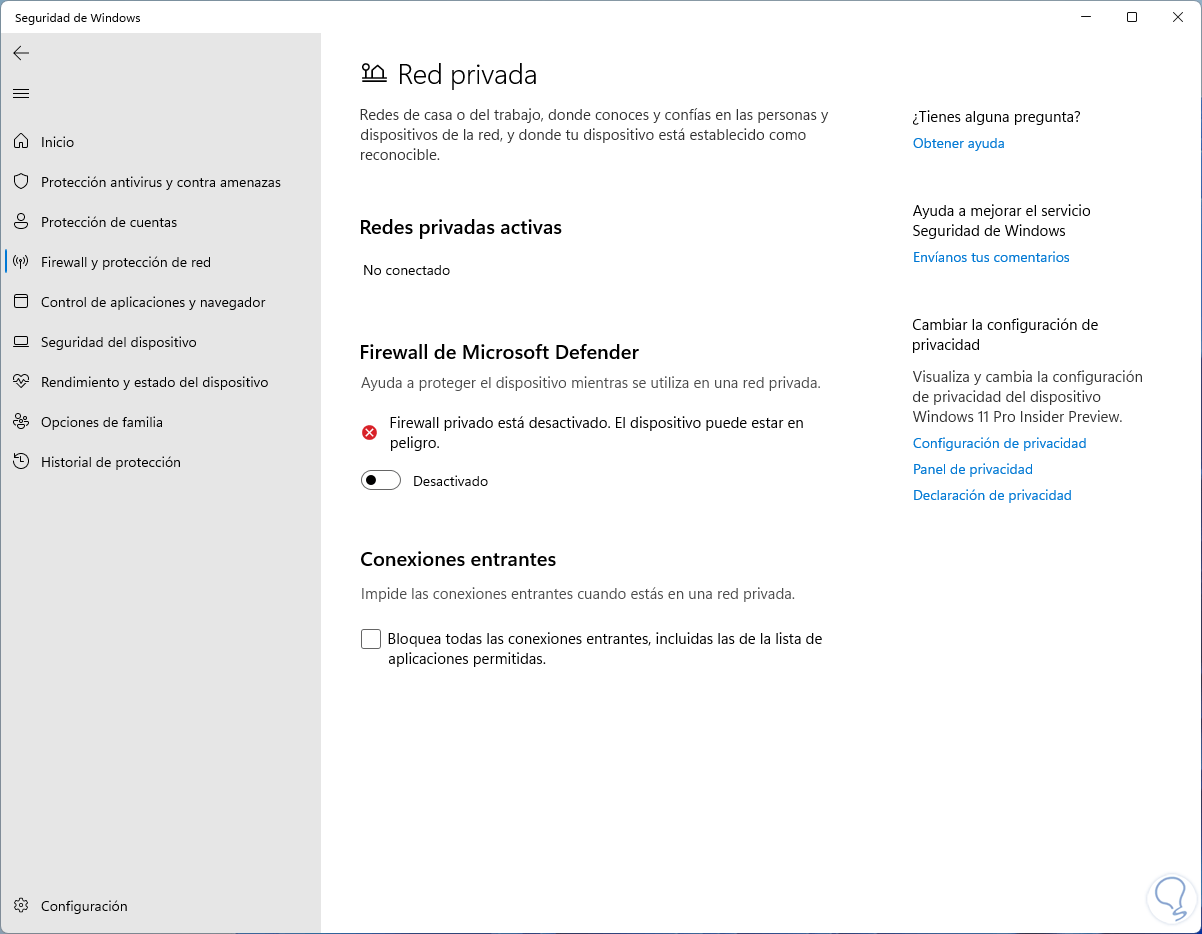Viewport: 1202px width, 934px height.
Task: Open Configuración de privacidad link
Action: click(x=999, y=443)
